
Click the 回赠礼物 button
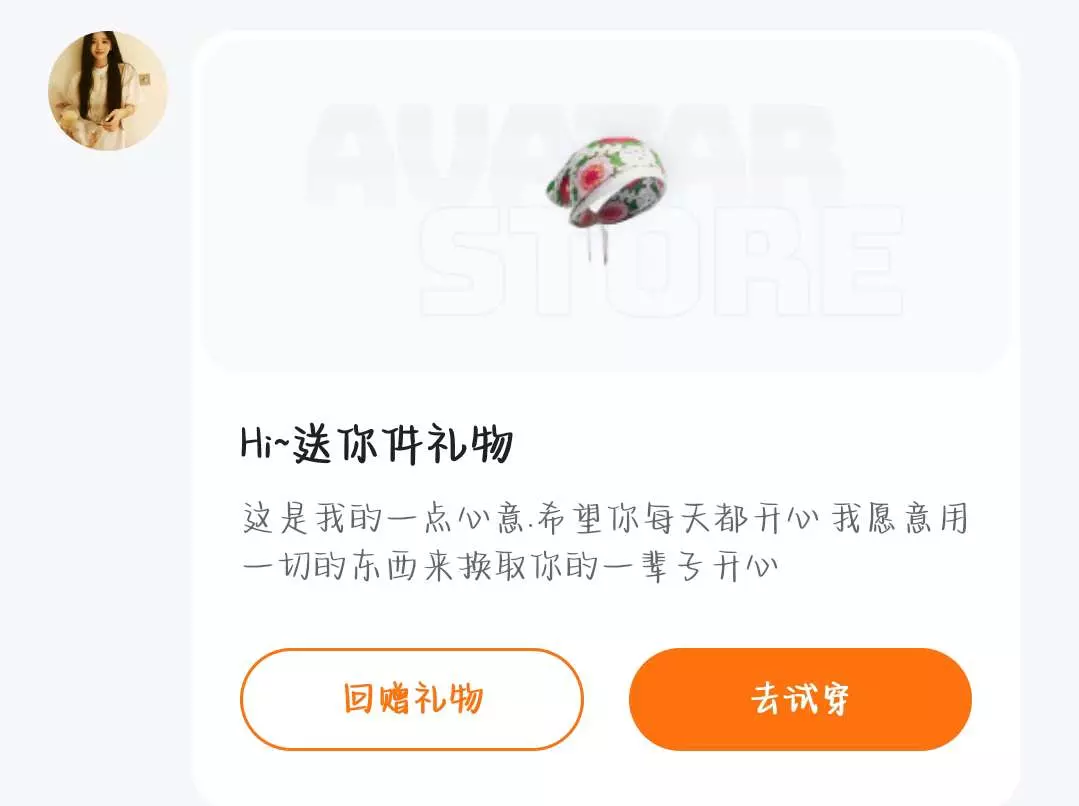412,699
